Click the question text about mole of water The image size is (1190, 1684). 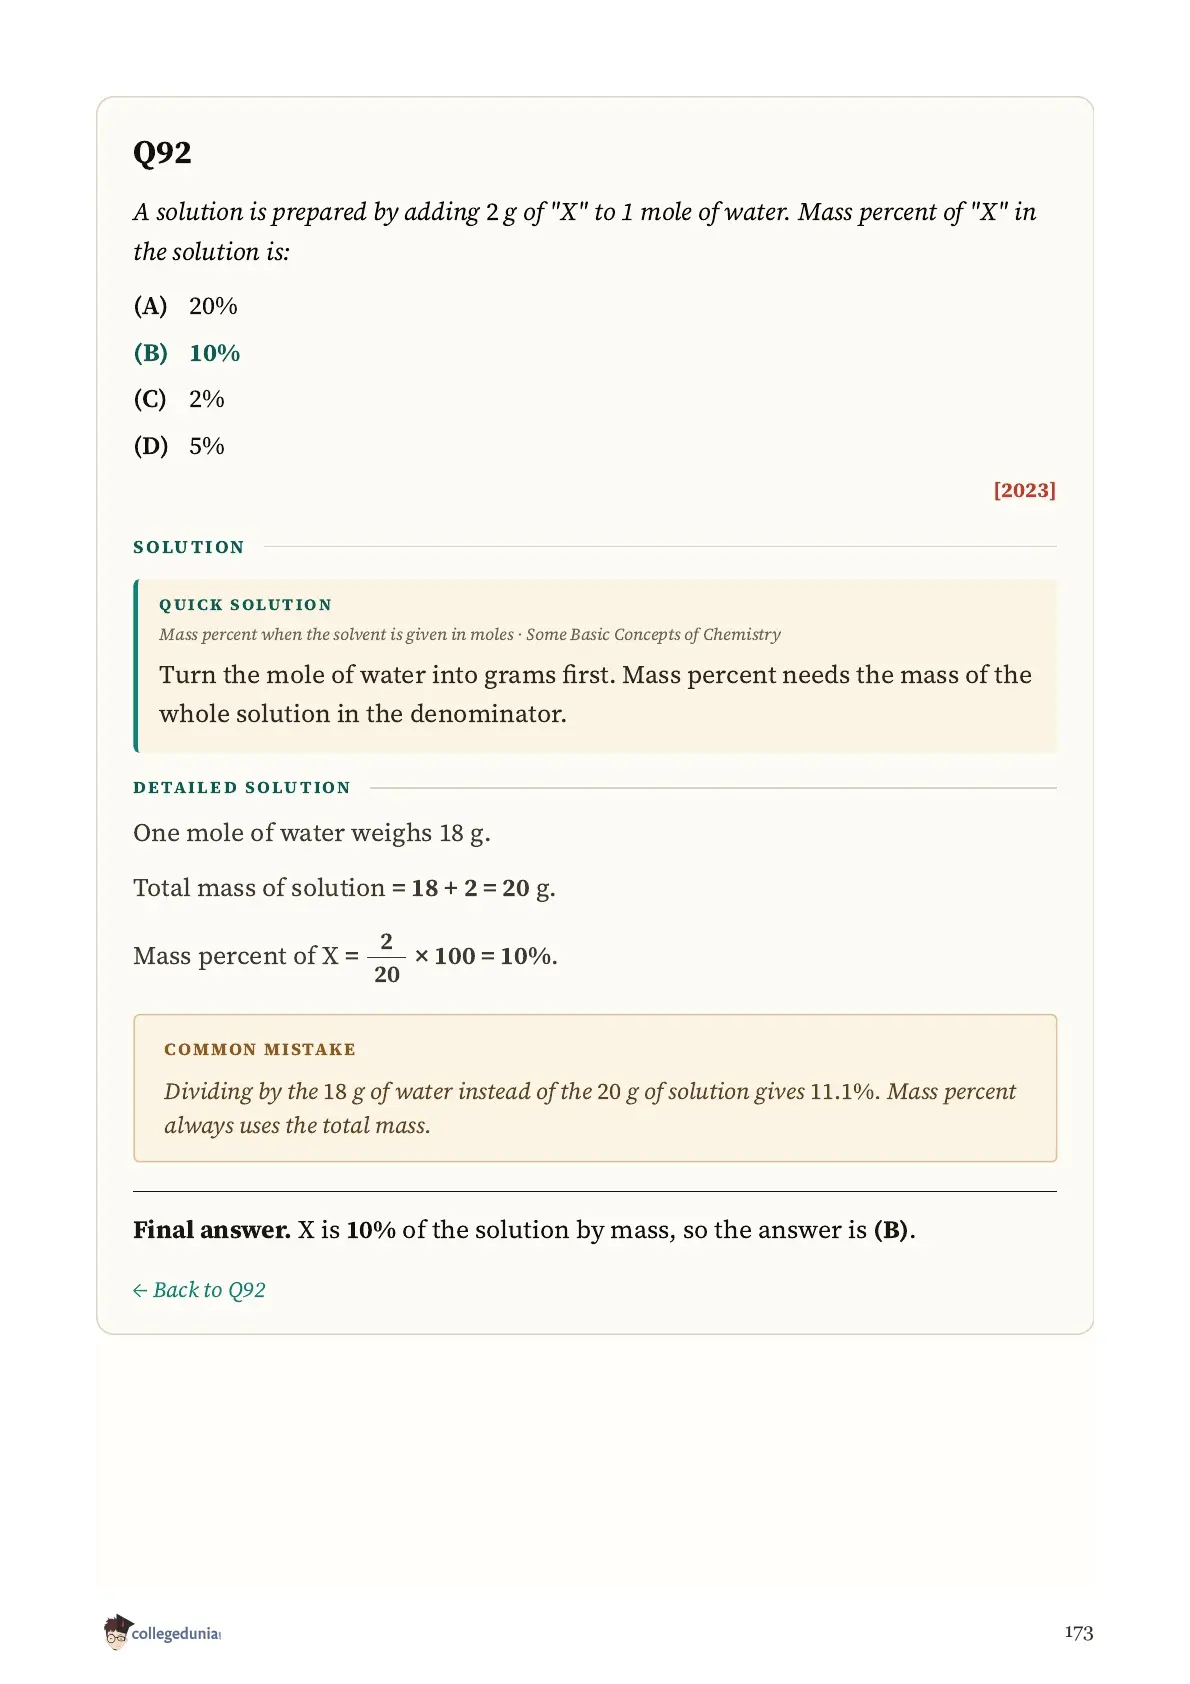[584, 232]
